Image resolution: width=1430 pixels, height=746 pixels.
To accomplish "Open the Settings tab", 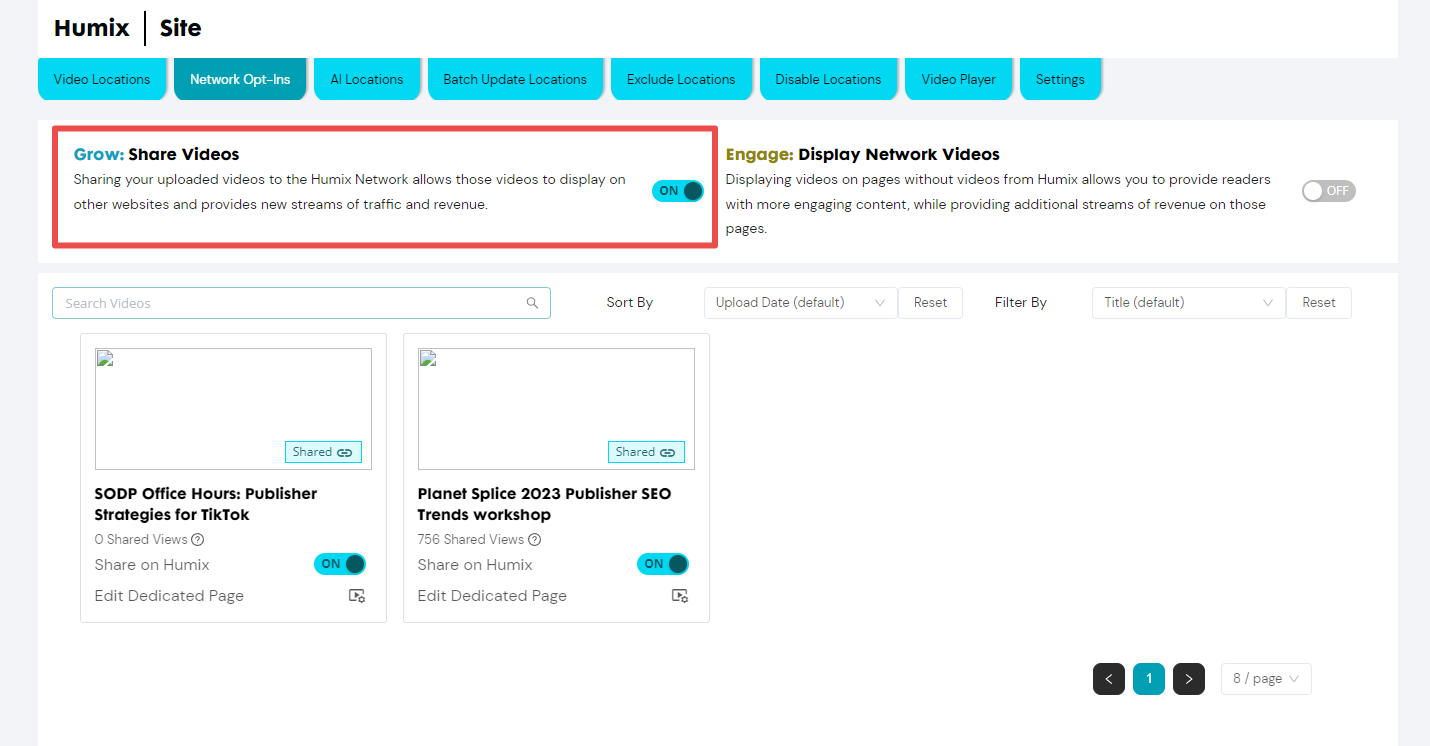I will pyautogui.click(x=1060, y=79).
